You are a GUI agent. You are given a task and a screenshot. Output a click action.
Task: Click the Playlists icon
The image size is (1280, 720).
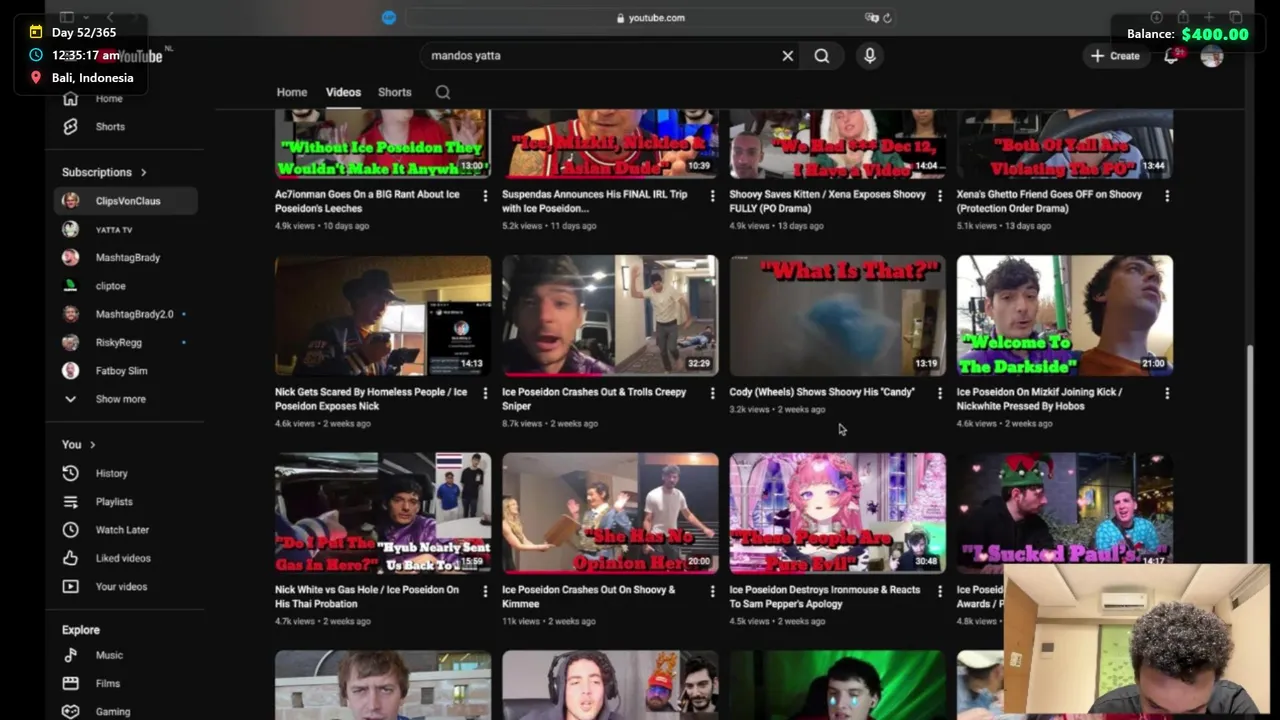click(70, 502)
